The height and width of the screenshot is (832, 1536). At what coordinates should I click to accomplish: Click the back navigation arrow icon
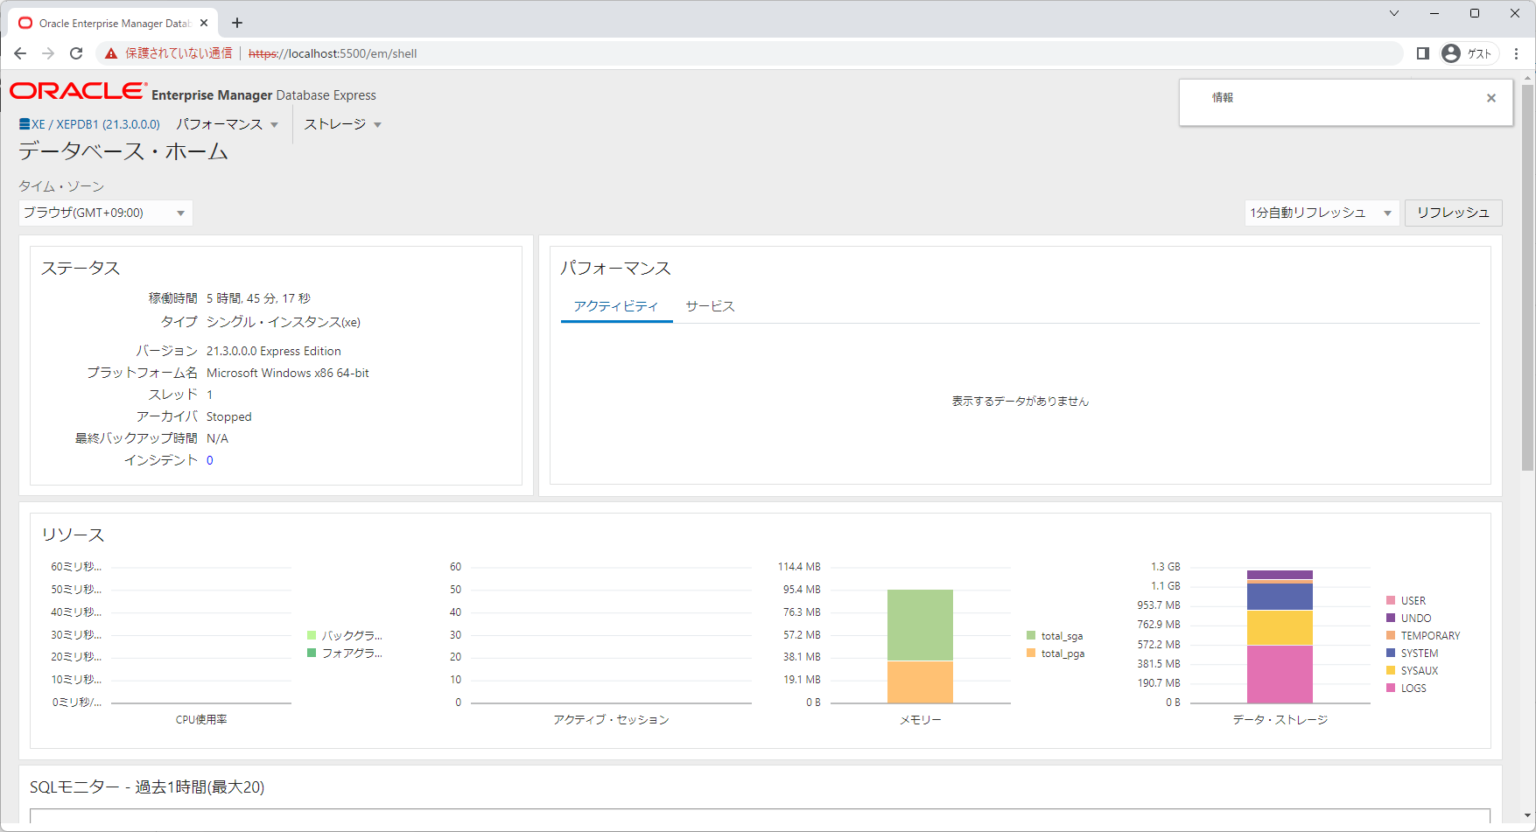(20, 54)
